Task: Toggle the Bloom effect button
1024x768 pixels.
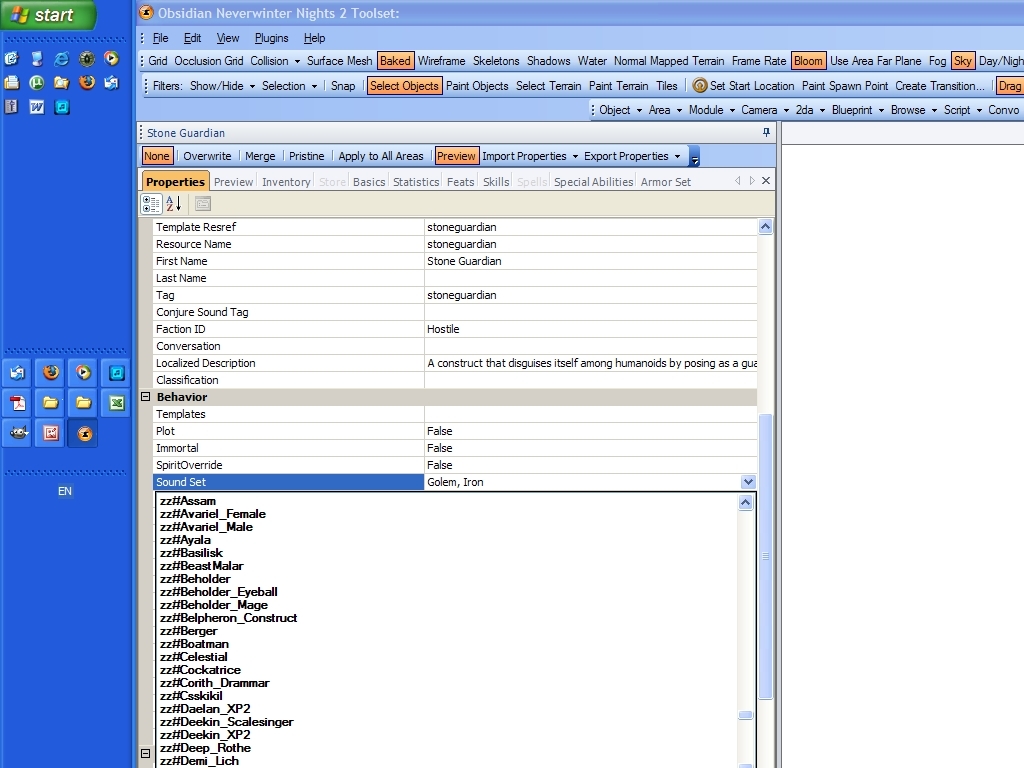Action: (x=808, y=61)
